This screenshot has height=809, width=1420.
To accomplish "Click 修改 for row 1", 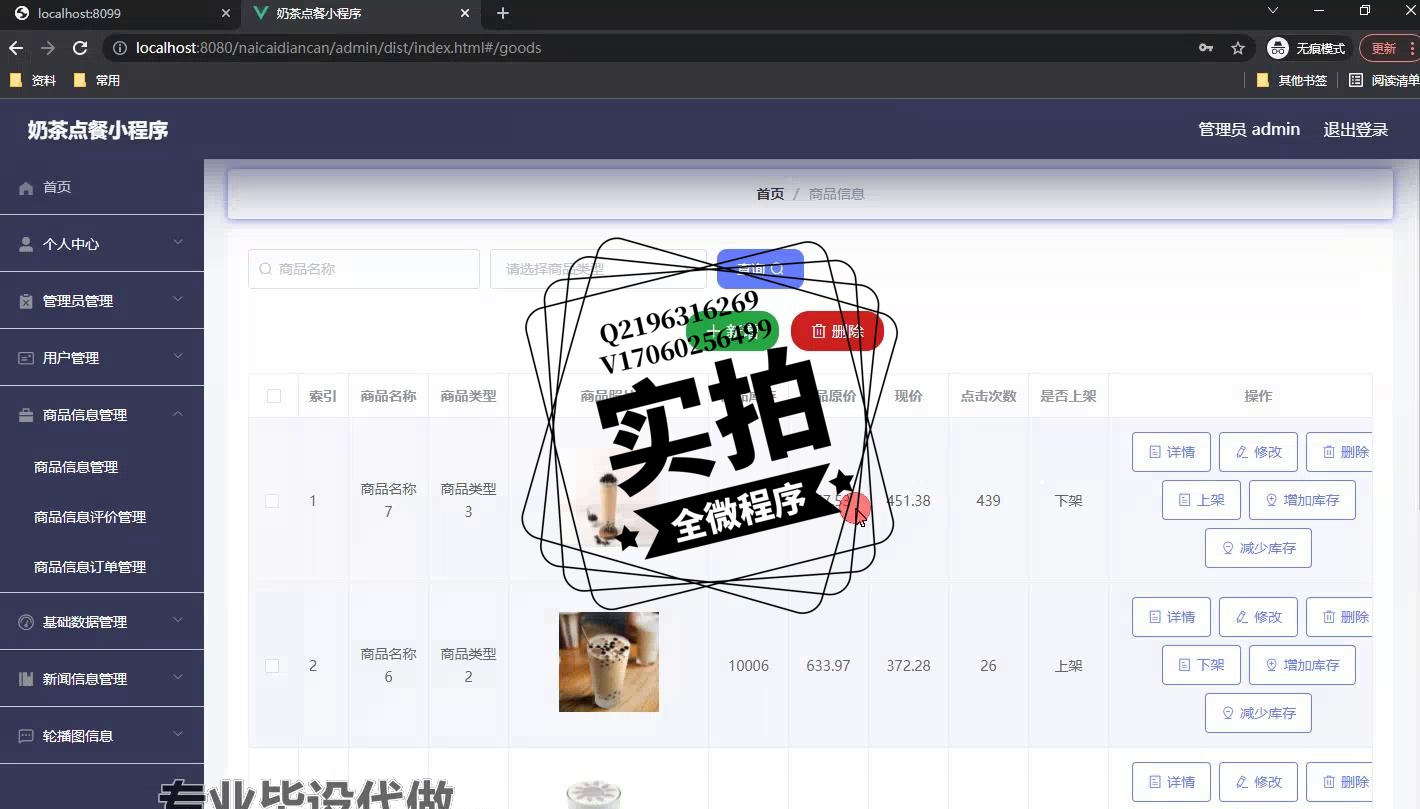I will click(x=1258, y=452).
